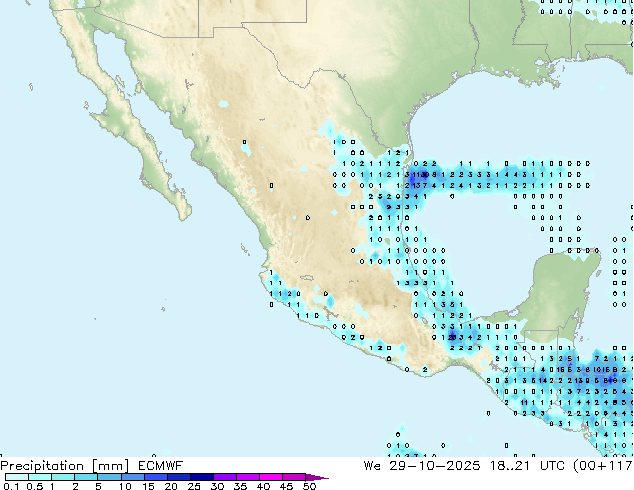Viewport: 634px width, 490px height.
Task: Click the legend tick label "20"
Action: (171, 486)
